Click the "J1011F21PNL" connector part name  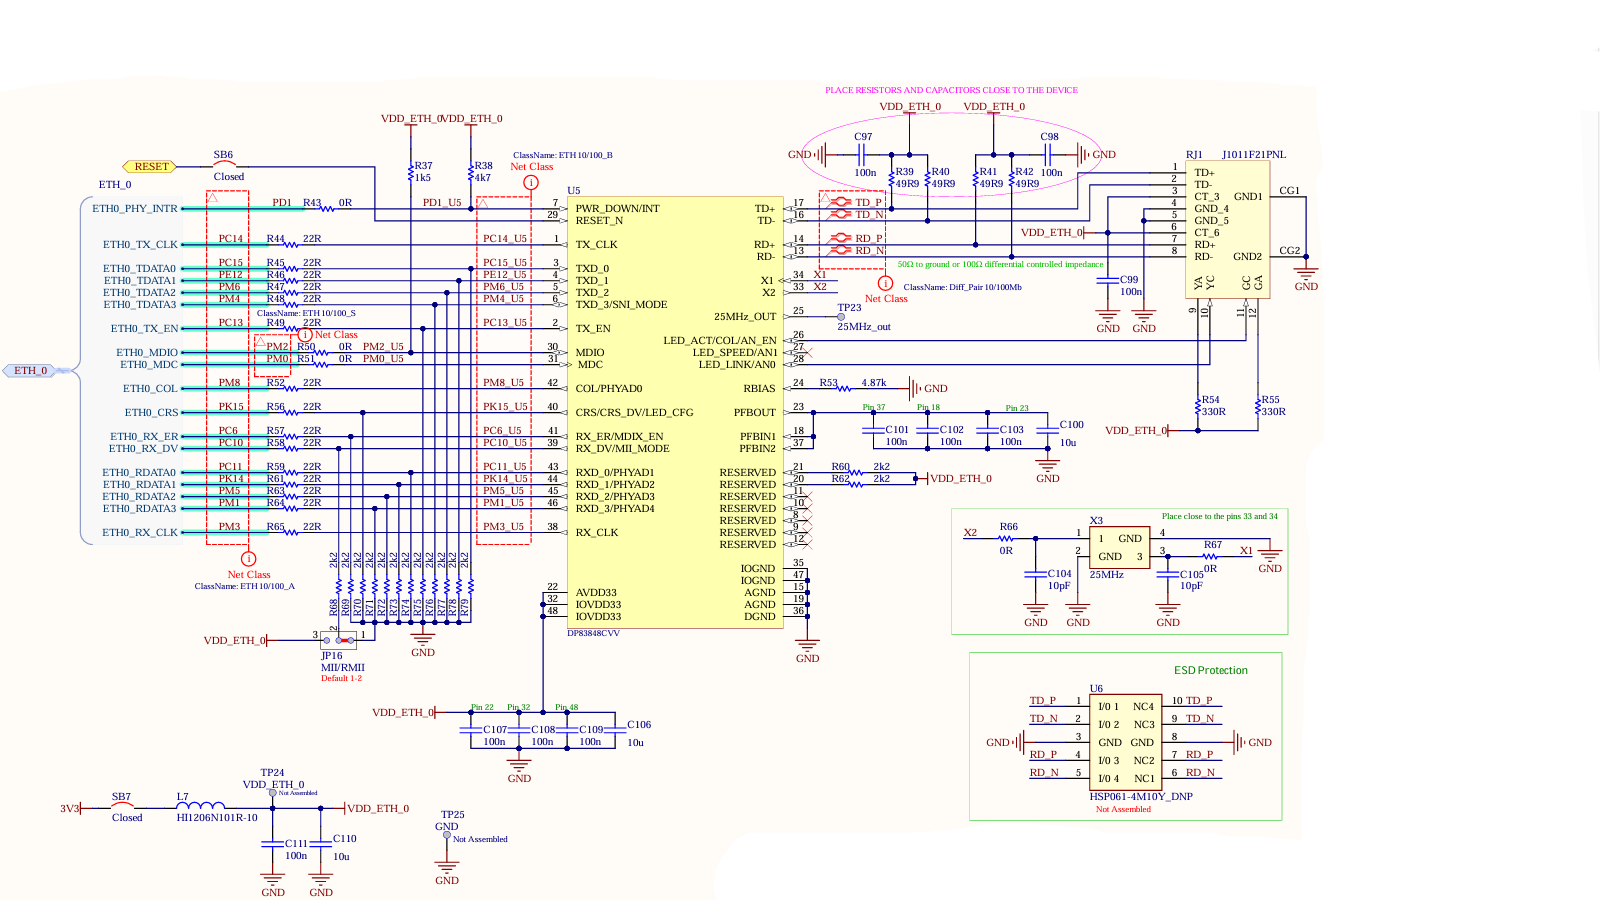1254,155
